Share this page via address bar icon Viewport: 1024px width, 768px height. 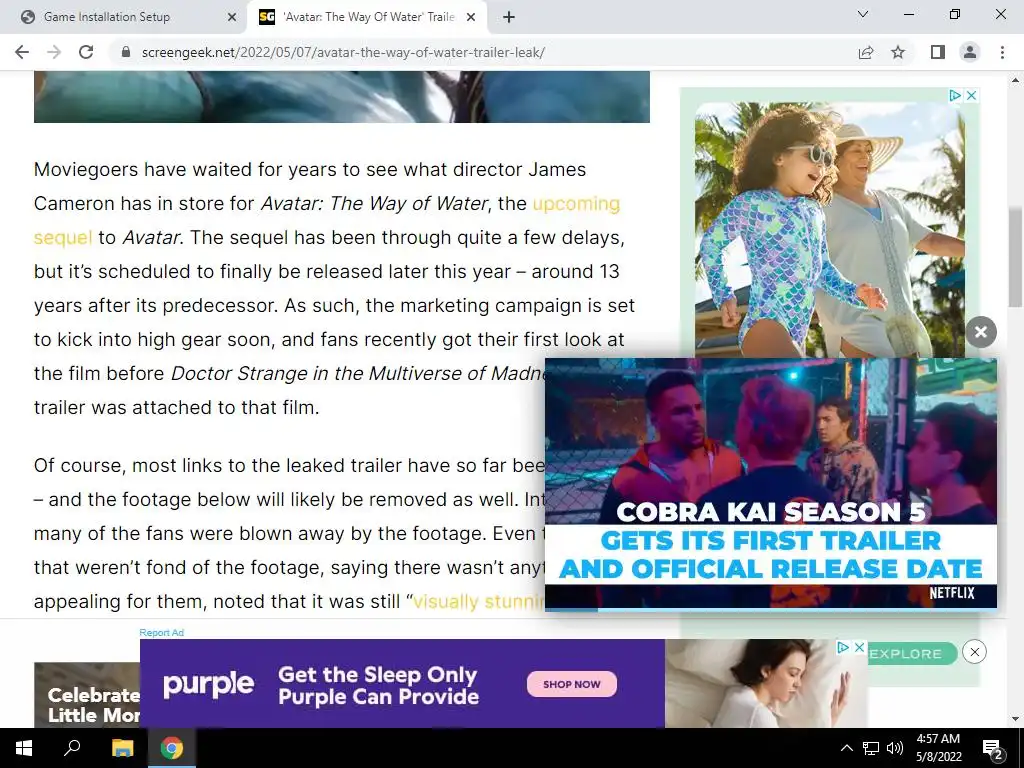point(866,52)
